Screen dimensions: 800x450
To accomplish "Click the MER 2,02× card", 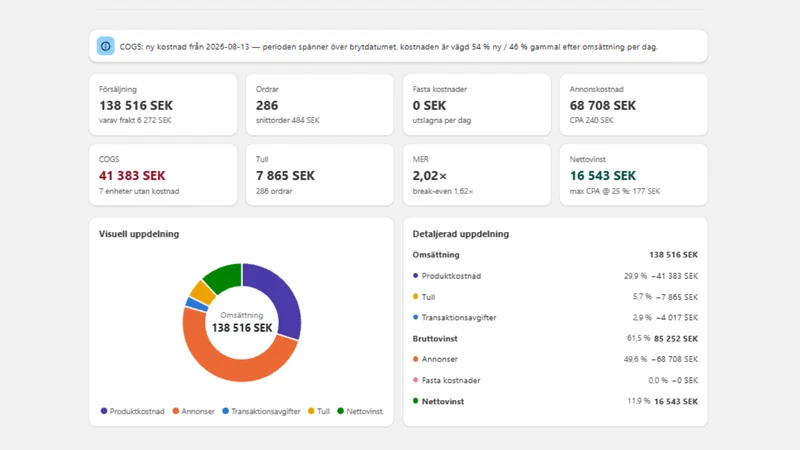I will (477, 175).
